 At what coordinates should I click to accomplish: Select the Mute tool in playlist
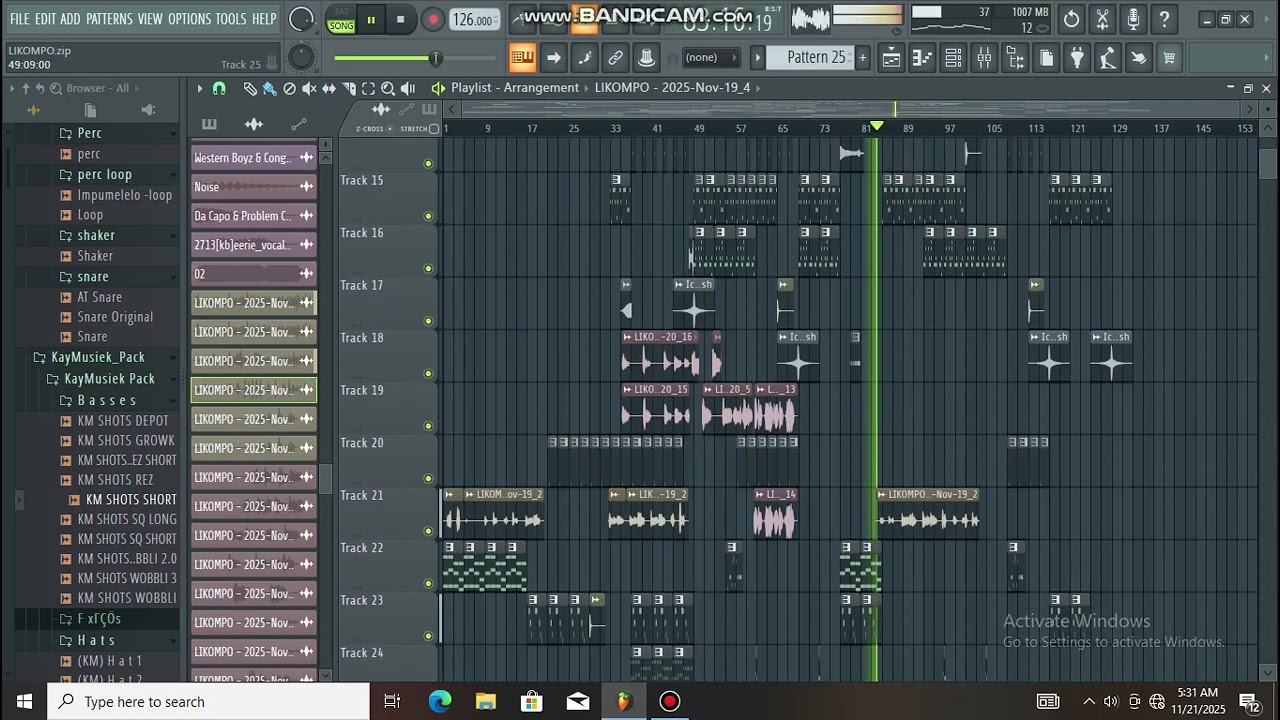coord(309,88)
